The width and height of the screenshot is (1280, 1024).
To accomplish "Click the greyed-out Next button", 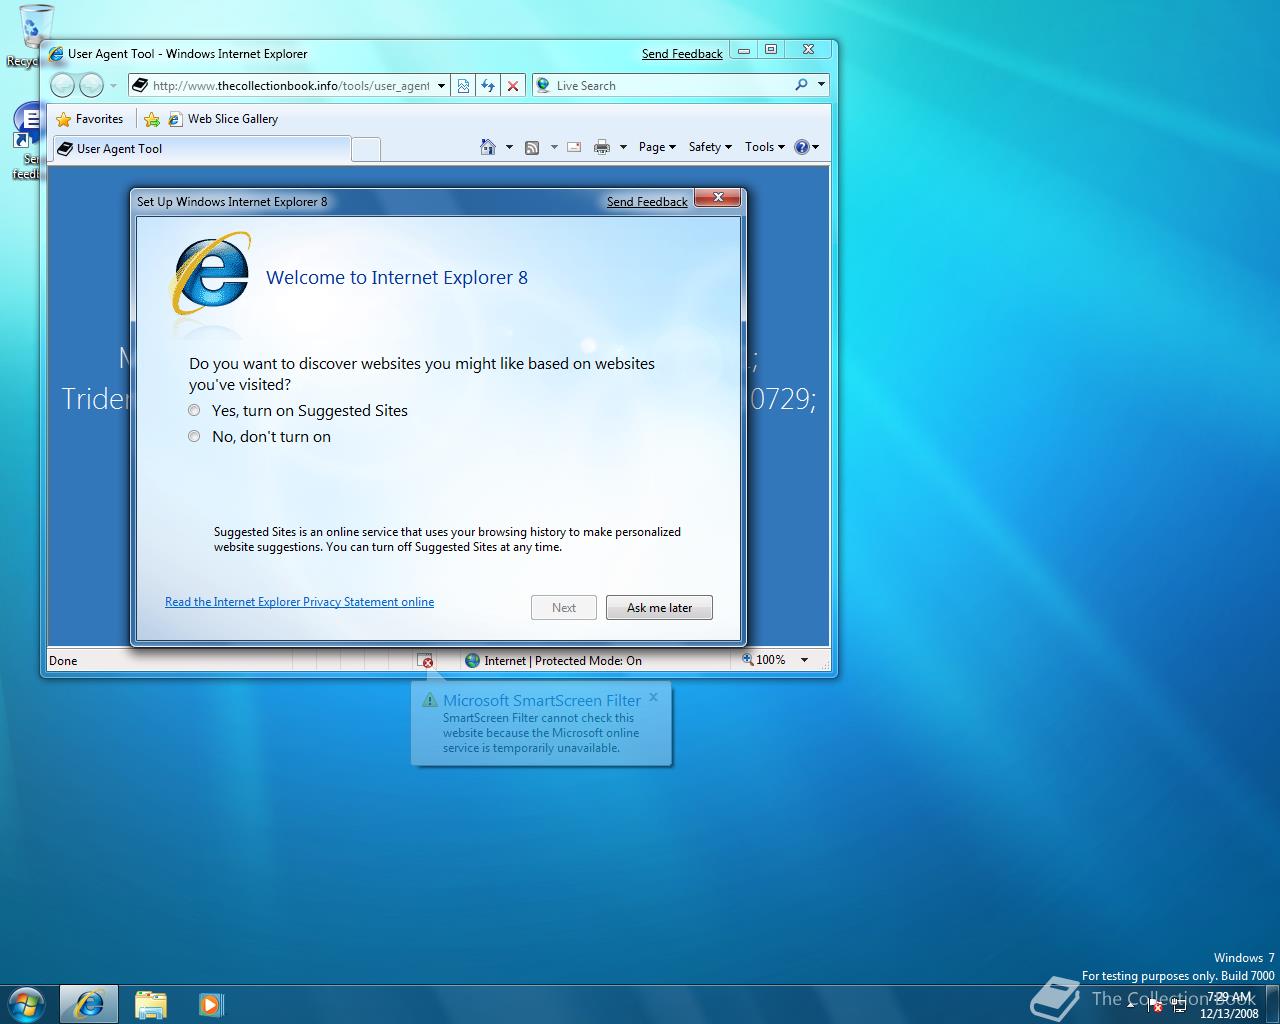I will point(564,608).
